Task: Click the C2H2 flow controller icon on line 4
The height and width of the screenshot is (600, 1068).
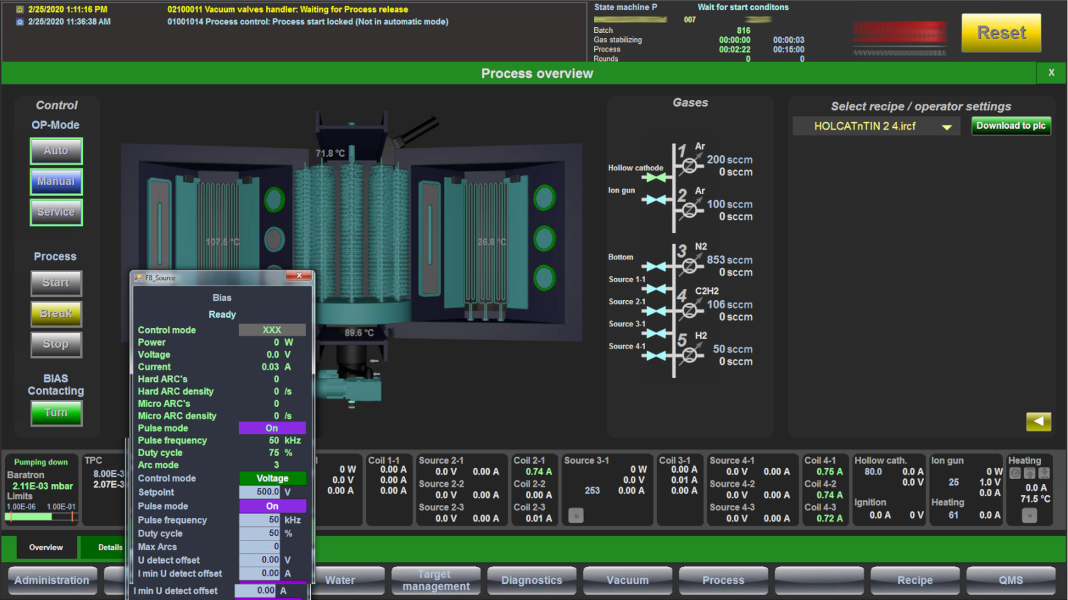Action: pos(690,309)
